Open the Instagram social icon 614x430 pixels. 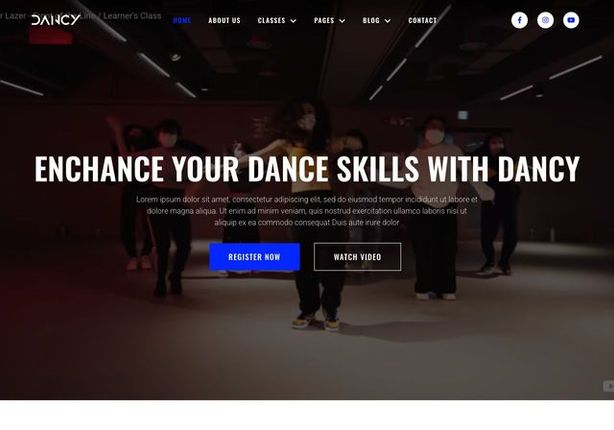coord(545,20)
